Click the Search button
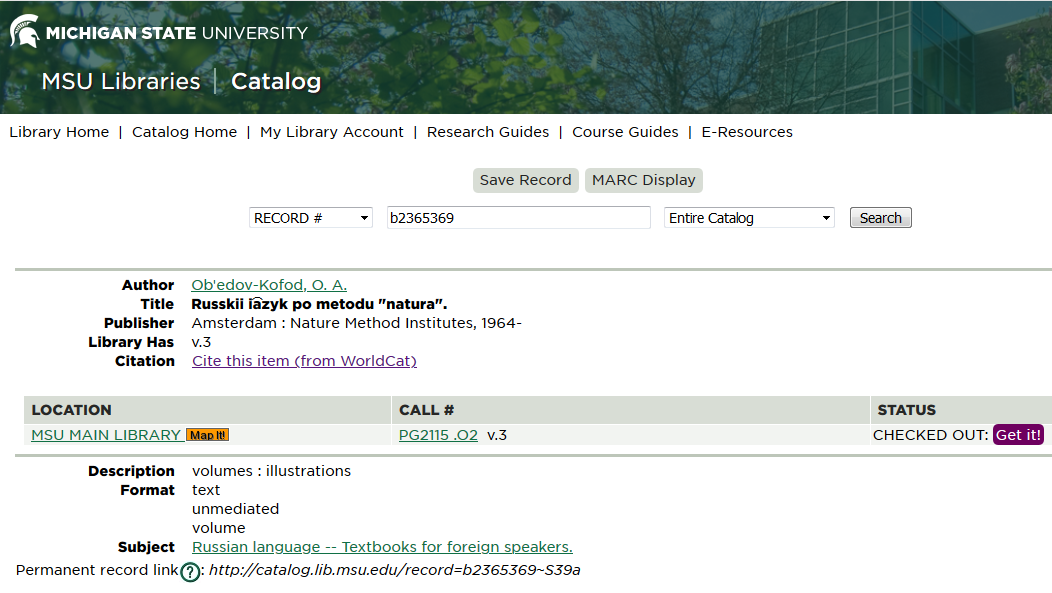This screenshot has width=1052, height=593. [880, 218]
